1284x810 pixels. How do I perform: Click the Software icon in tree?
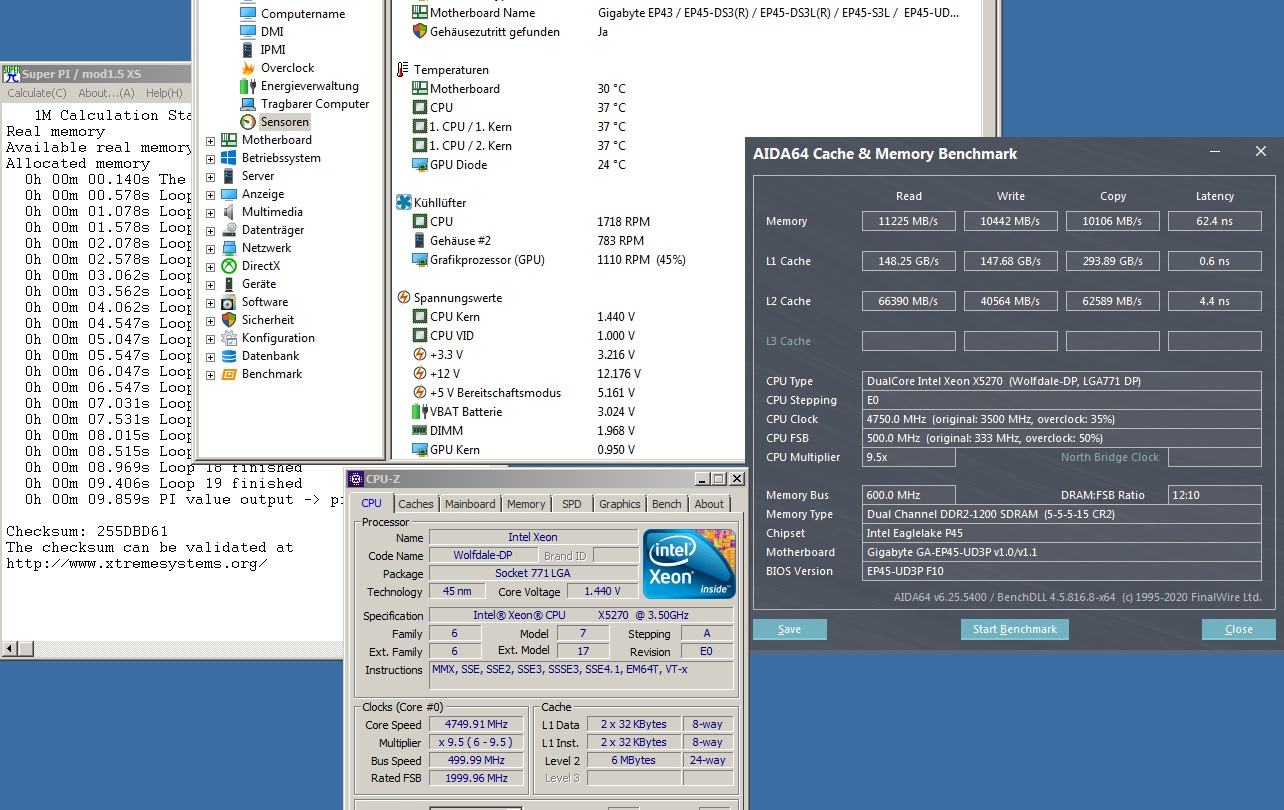[228, 301]
